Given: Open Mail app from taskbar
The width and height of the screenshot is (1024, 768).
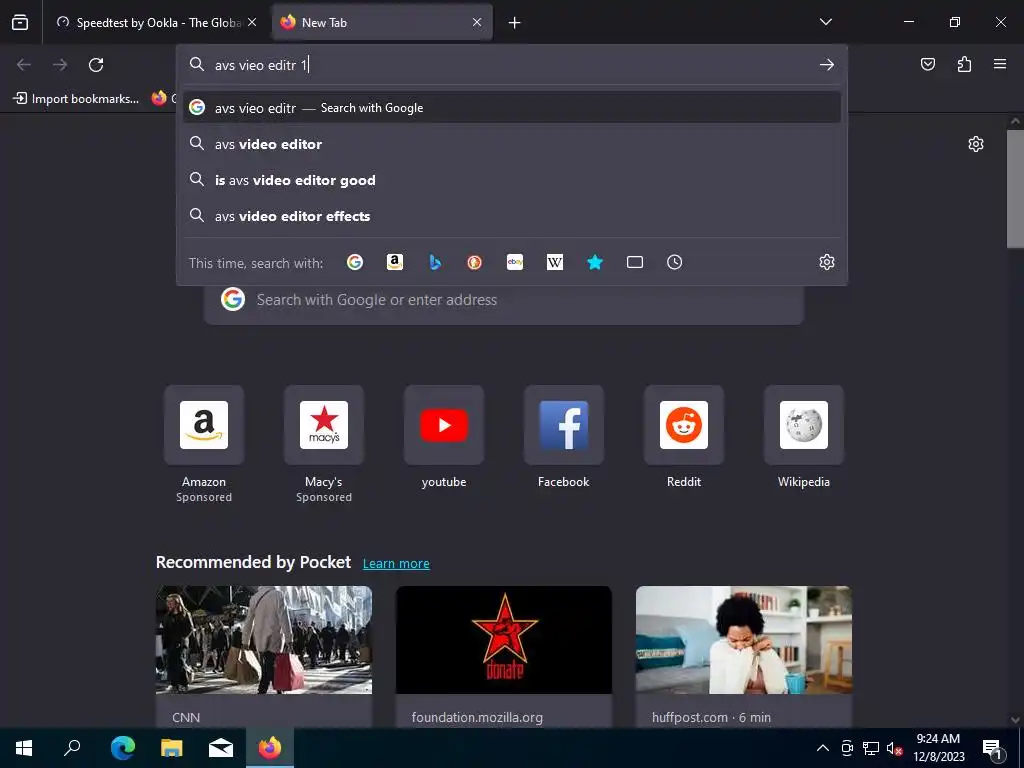Looking at the screenshot, I should [x=221, y=748].
